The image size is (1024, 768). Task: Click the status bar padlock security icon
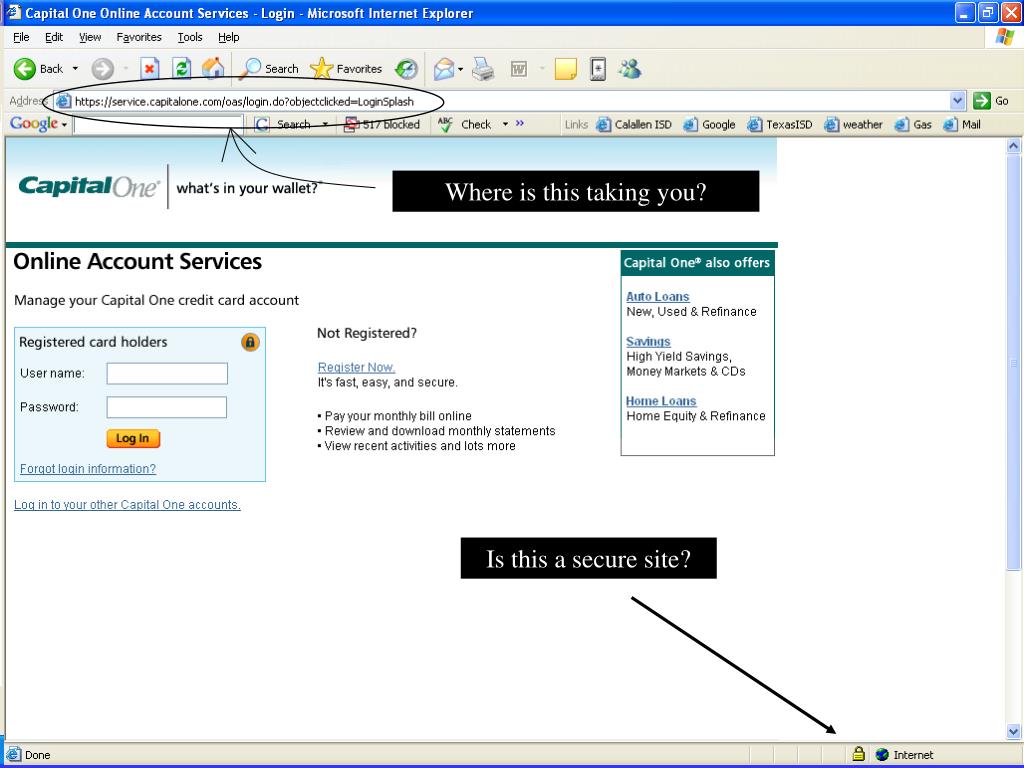pos(859,754)
